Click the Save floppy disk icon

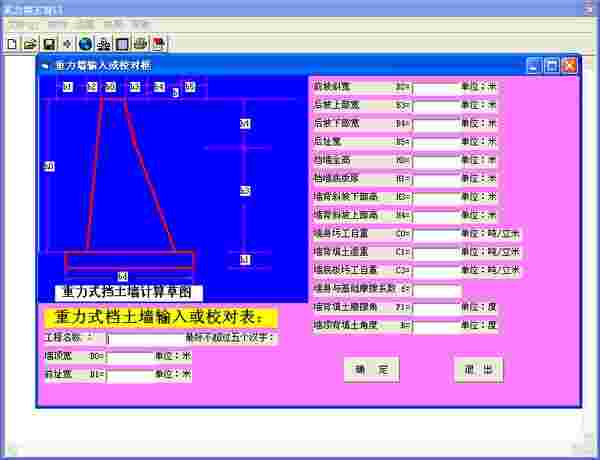pos(48,44)
